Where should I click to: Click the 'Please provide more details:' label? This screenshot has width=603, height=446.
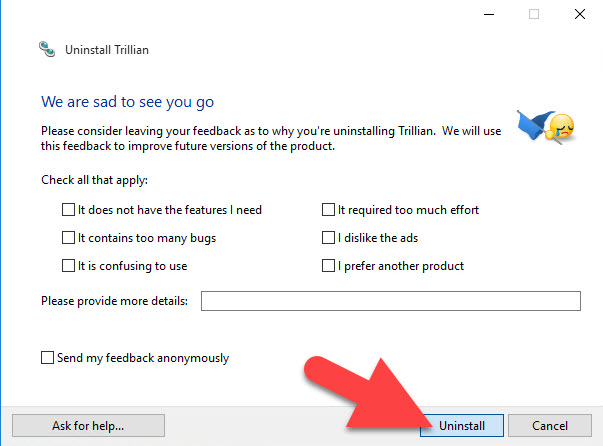[115, 301]
